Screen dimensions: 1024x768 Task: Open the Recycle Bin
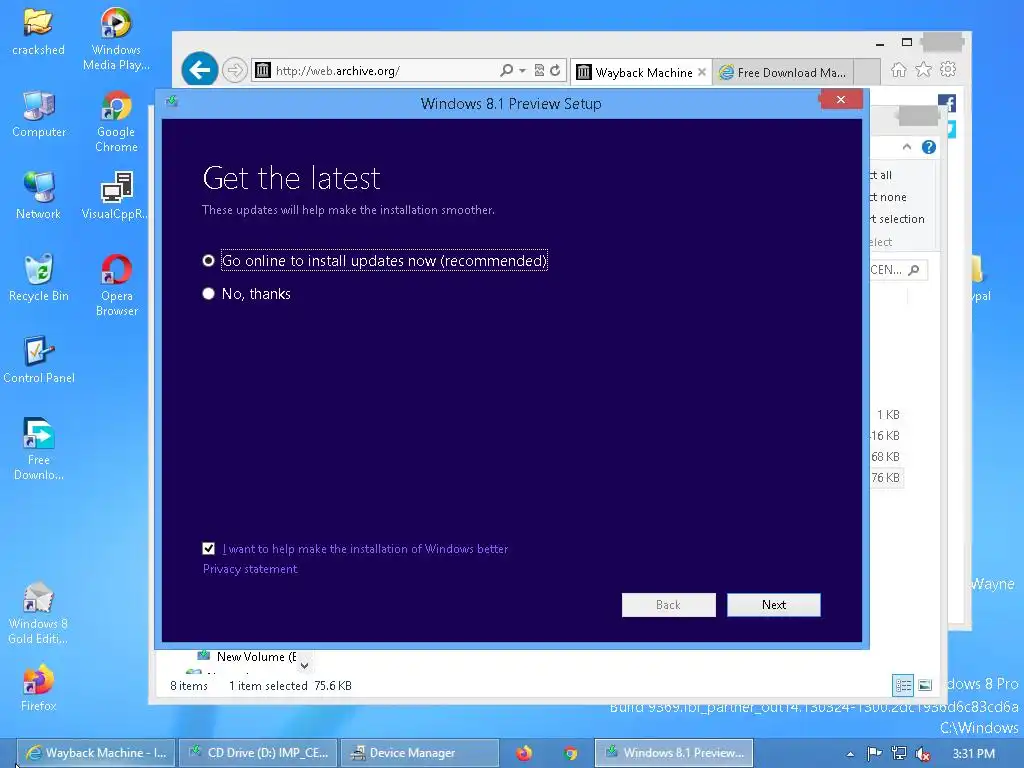pyautogui.click(x=39, y=278)
